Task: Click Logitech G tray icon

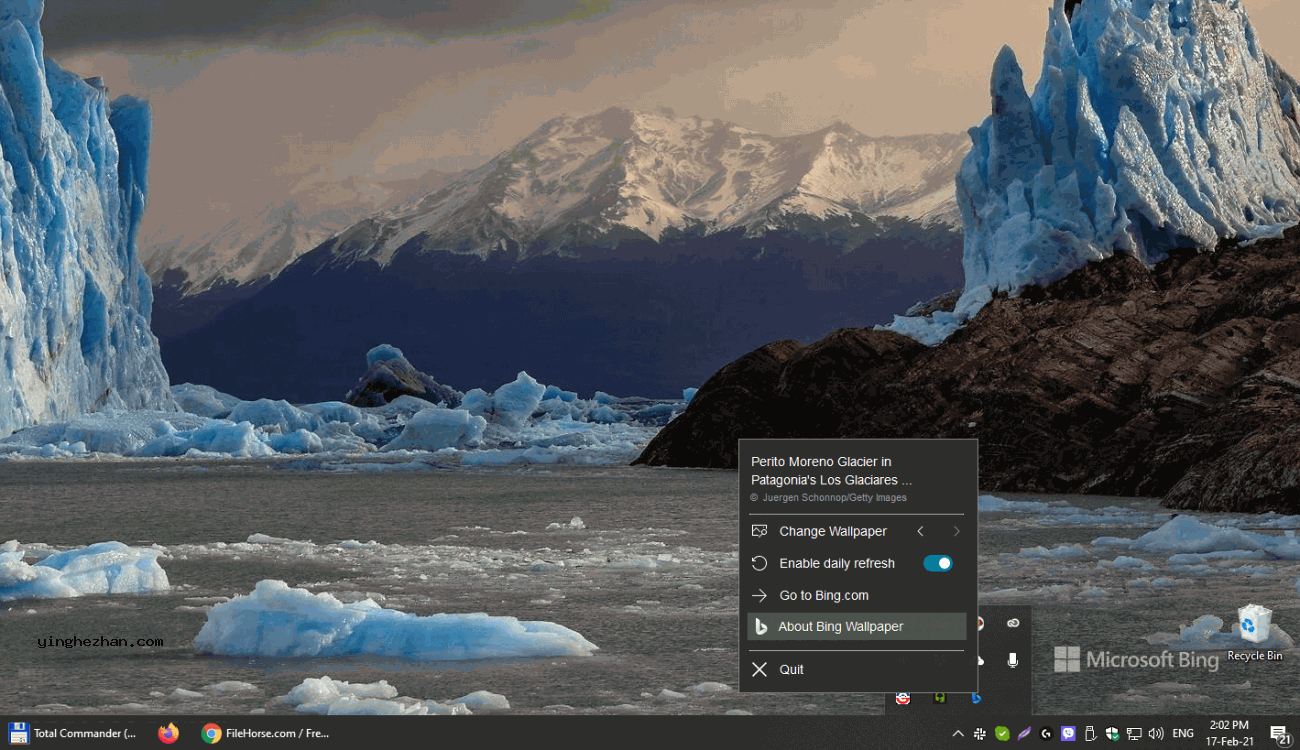Action: pyautogui.click(x=1046, y=733)
